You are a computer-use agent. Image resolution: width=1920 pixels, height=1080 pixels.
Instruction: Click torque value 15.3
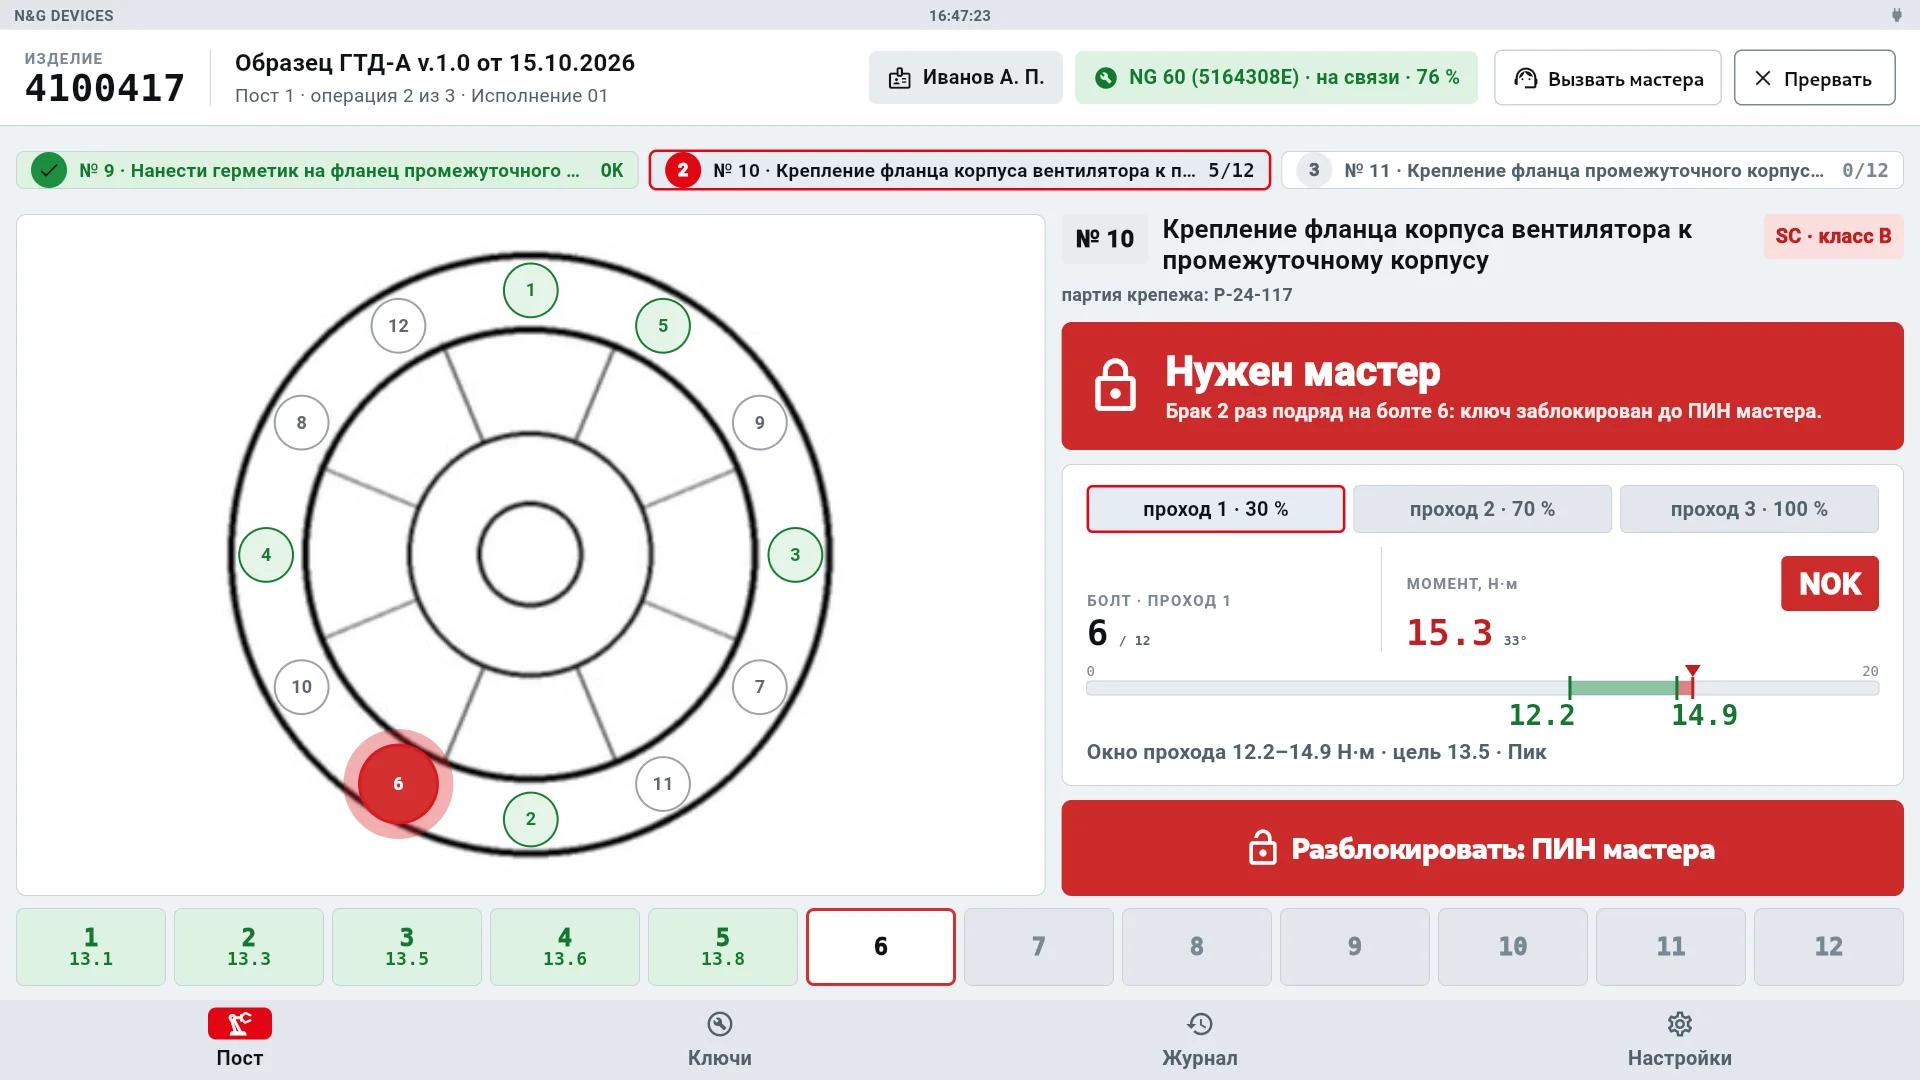click(x=1449, y=633)
